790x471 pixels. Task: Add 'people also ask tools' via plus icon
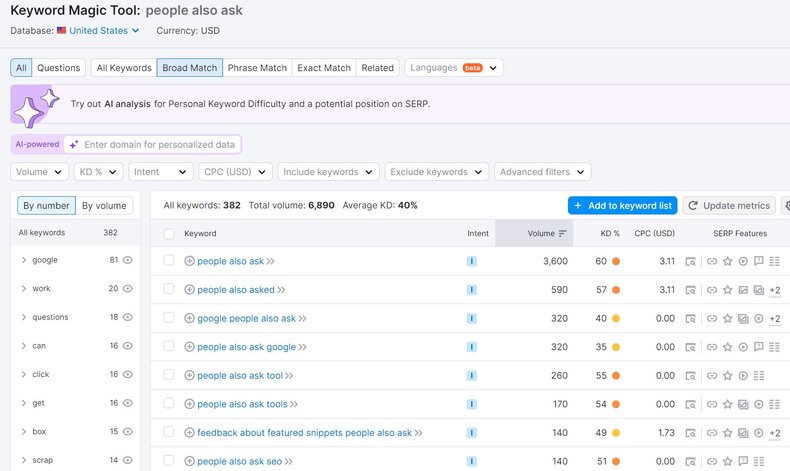[x=189, y=404]
